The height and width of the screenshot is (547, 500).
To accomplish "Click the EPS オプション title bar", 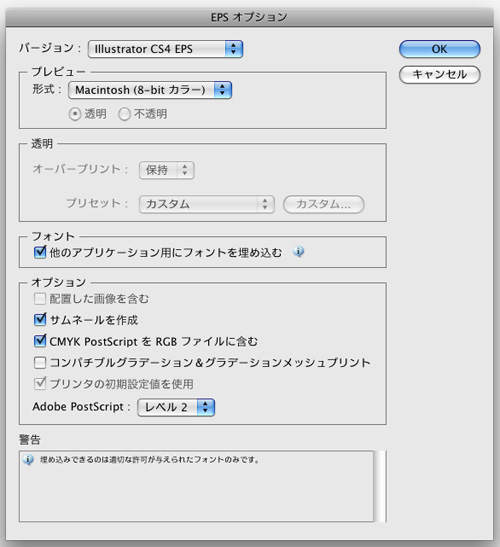I will [249, 17].
